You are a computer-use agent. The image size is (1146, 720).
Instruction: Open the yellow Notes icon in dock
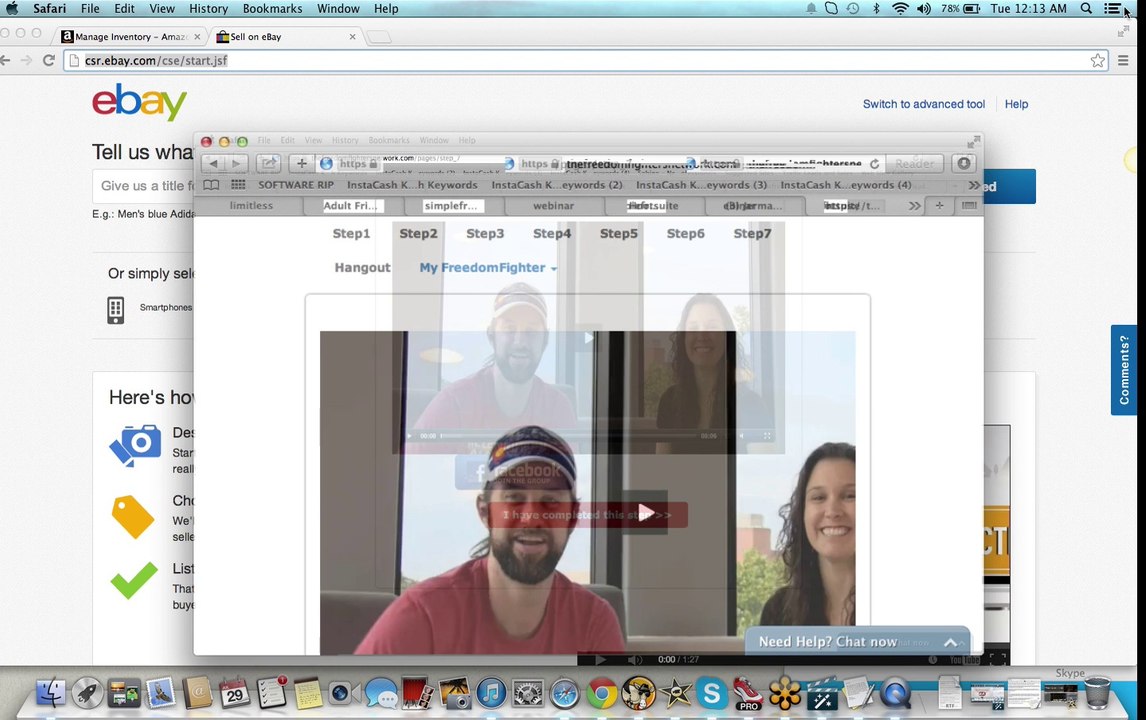click(x=308, y=692)
